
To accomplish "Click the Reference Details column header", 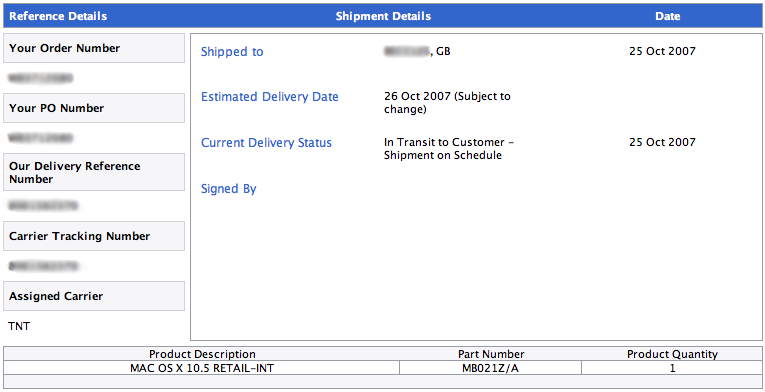I will coord(58,16).
